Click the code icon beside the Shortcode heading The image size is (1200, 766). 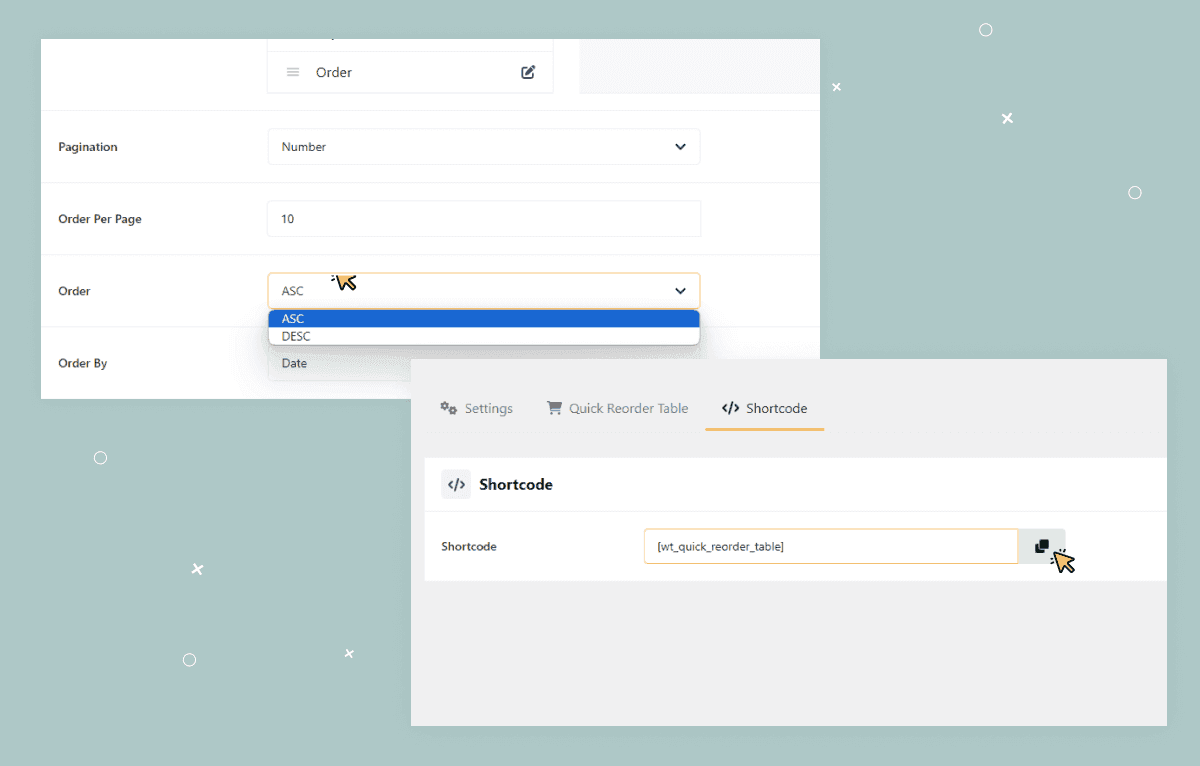click(x=456, y=484)
